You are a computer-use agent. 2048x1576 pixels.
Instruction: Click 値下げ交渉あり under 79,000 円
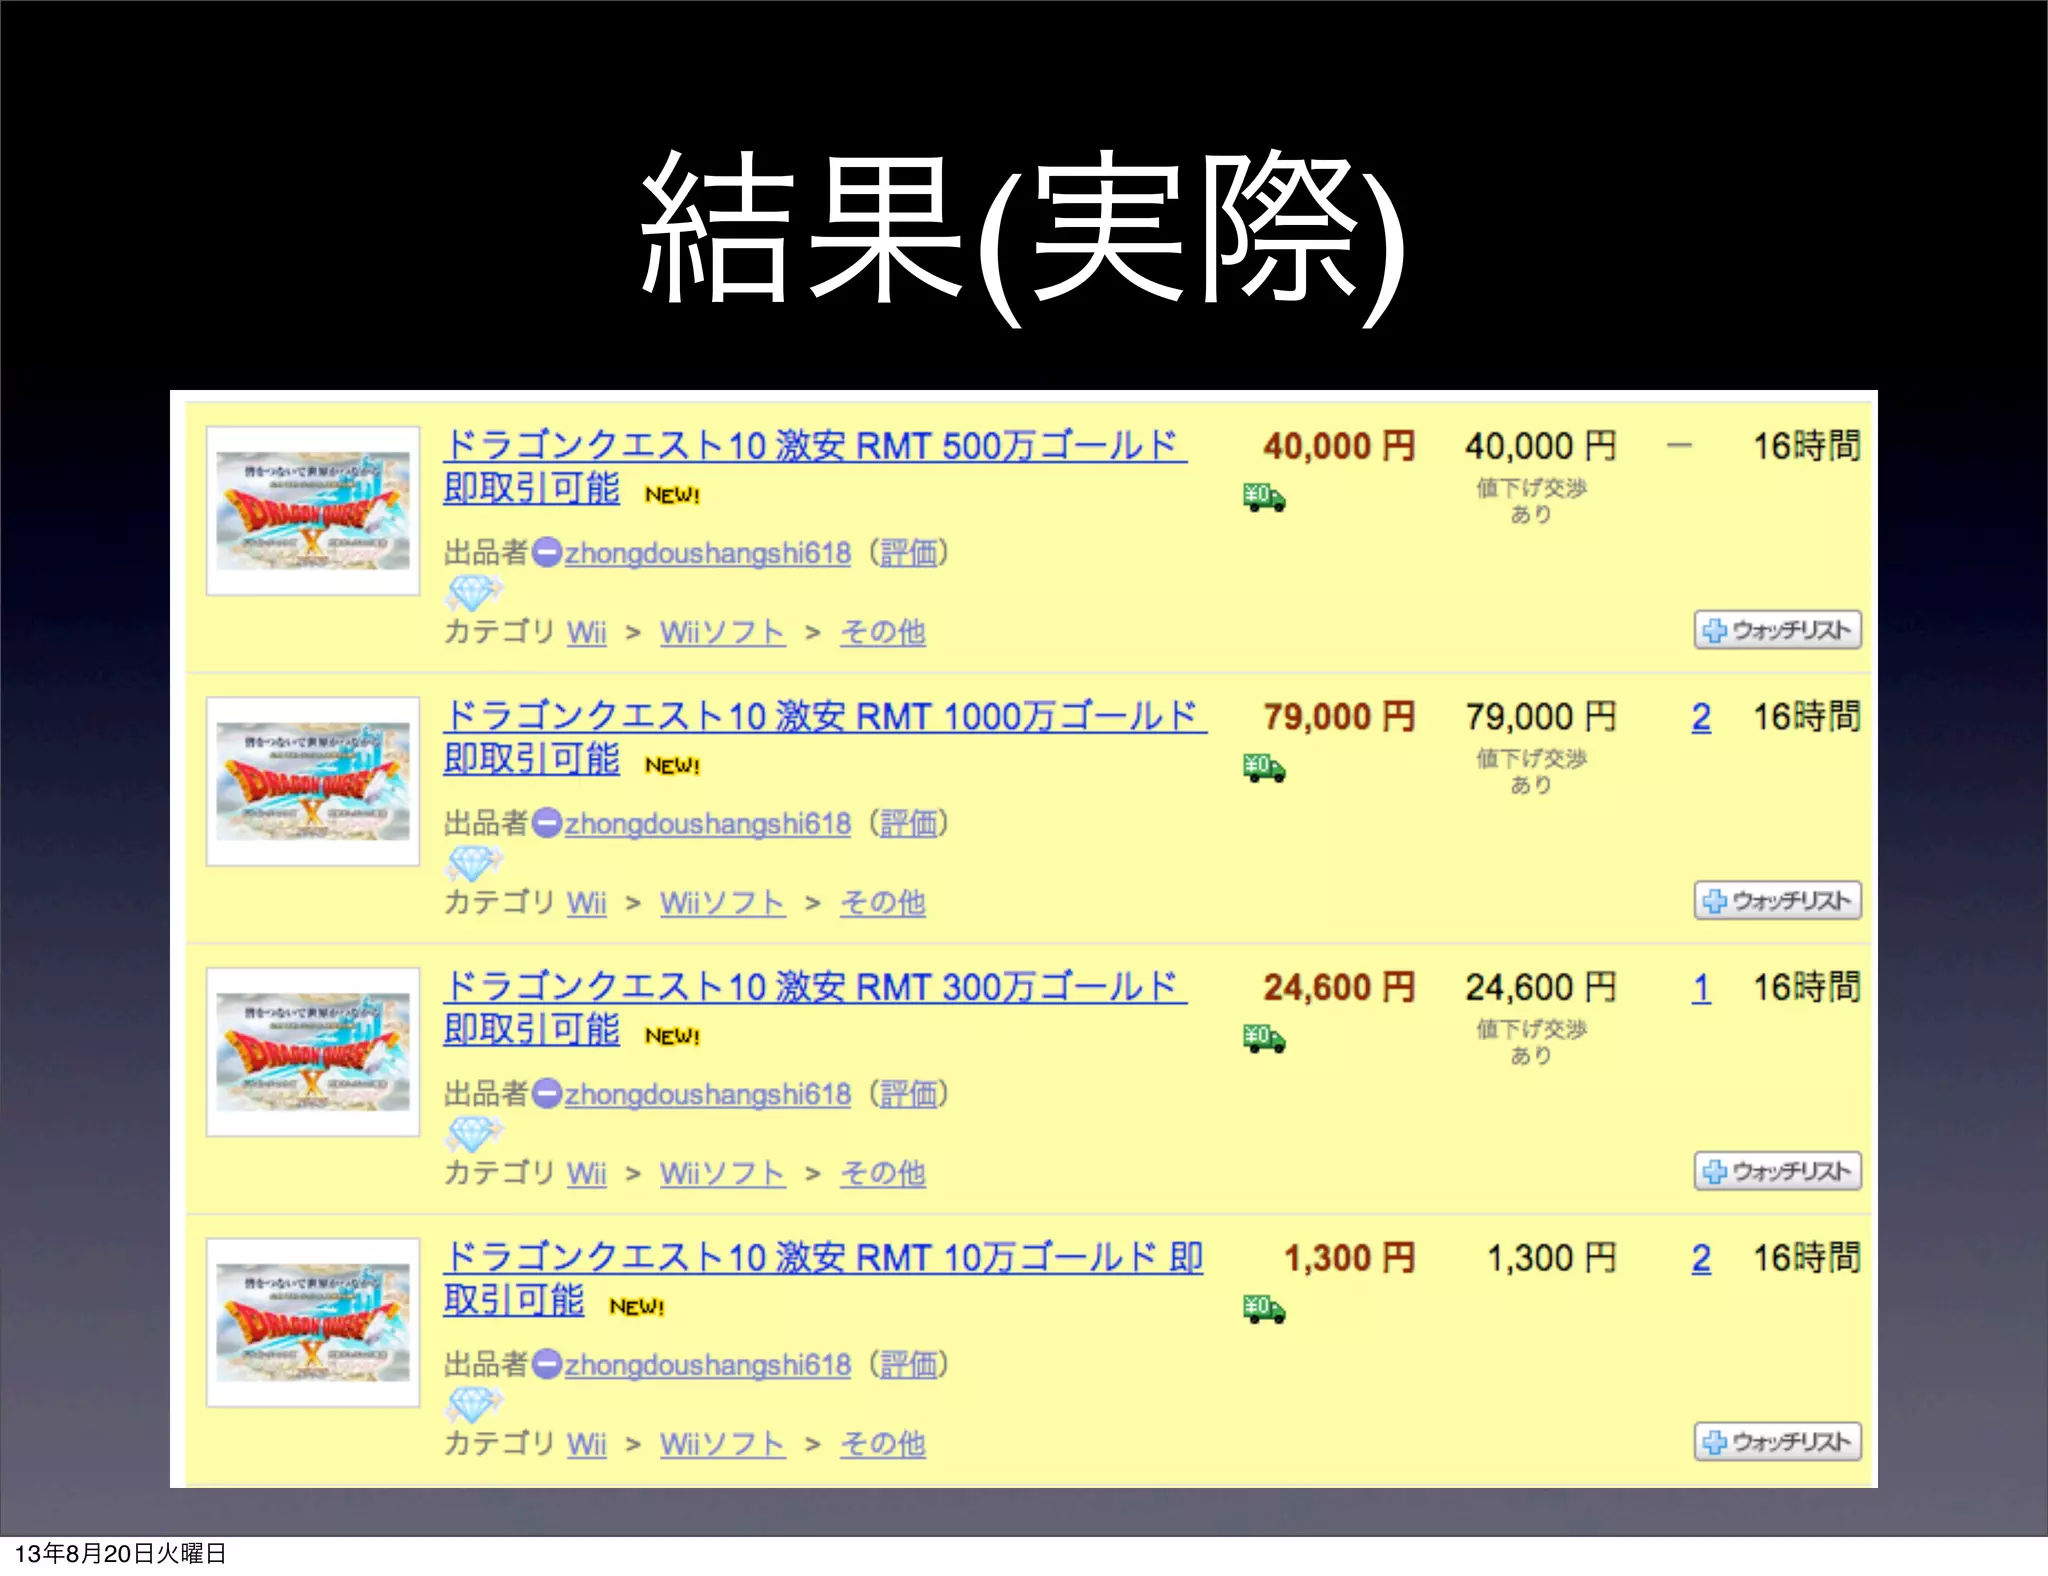pos(1532,772)
